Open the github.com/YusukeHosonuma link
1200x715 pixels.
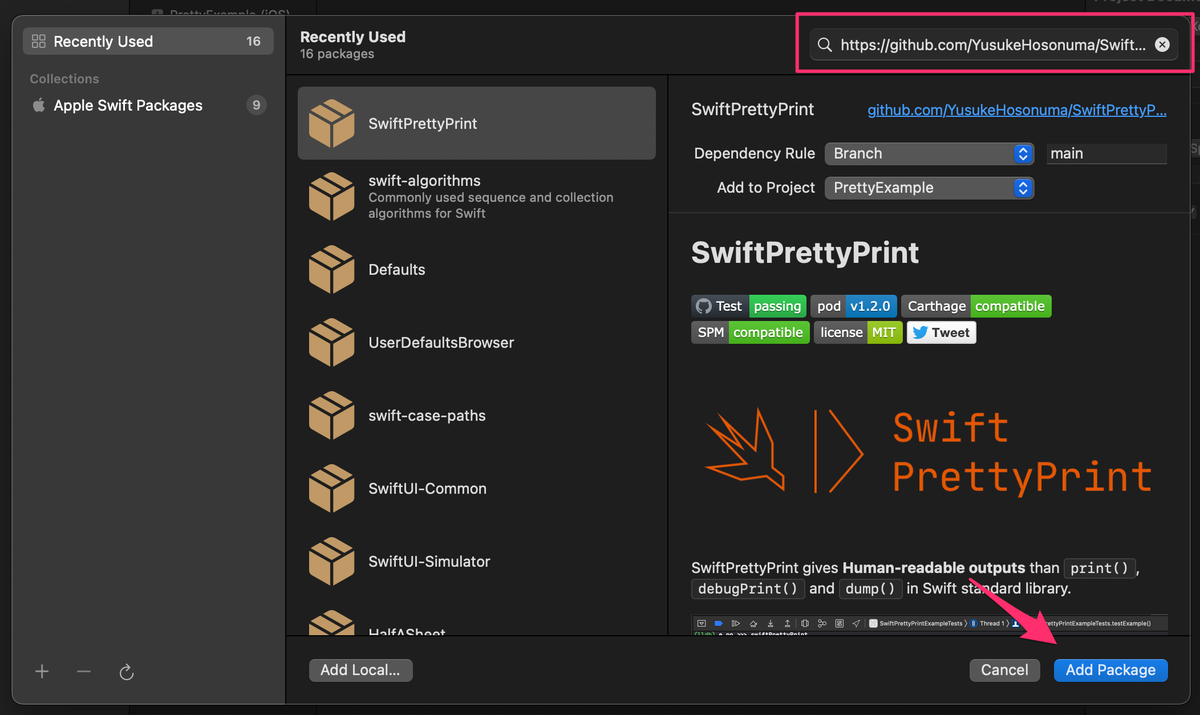point(1017,110)
